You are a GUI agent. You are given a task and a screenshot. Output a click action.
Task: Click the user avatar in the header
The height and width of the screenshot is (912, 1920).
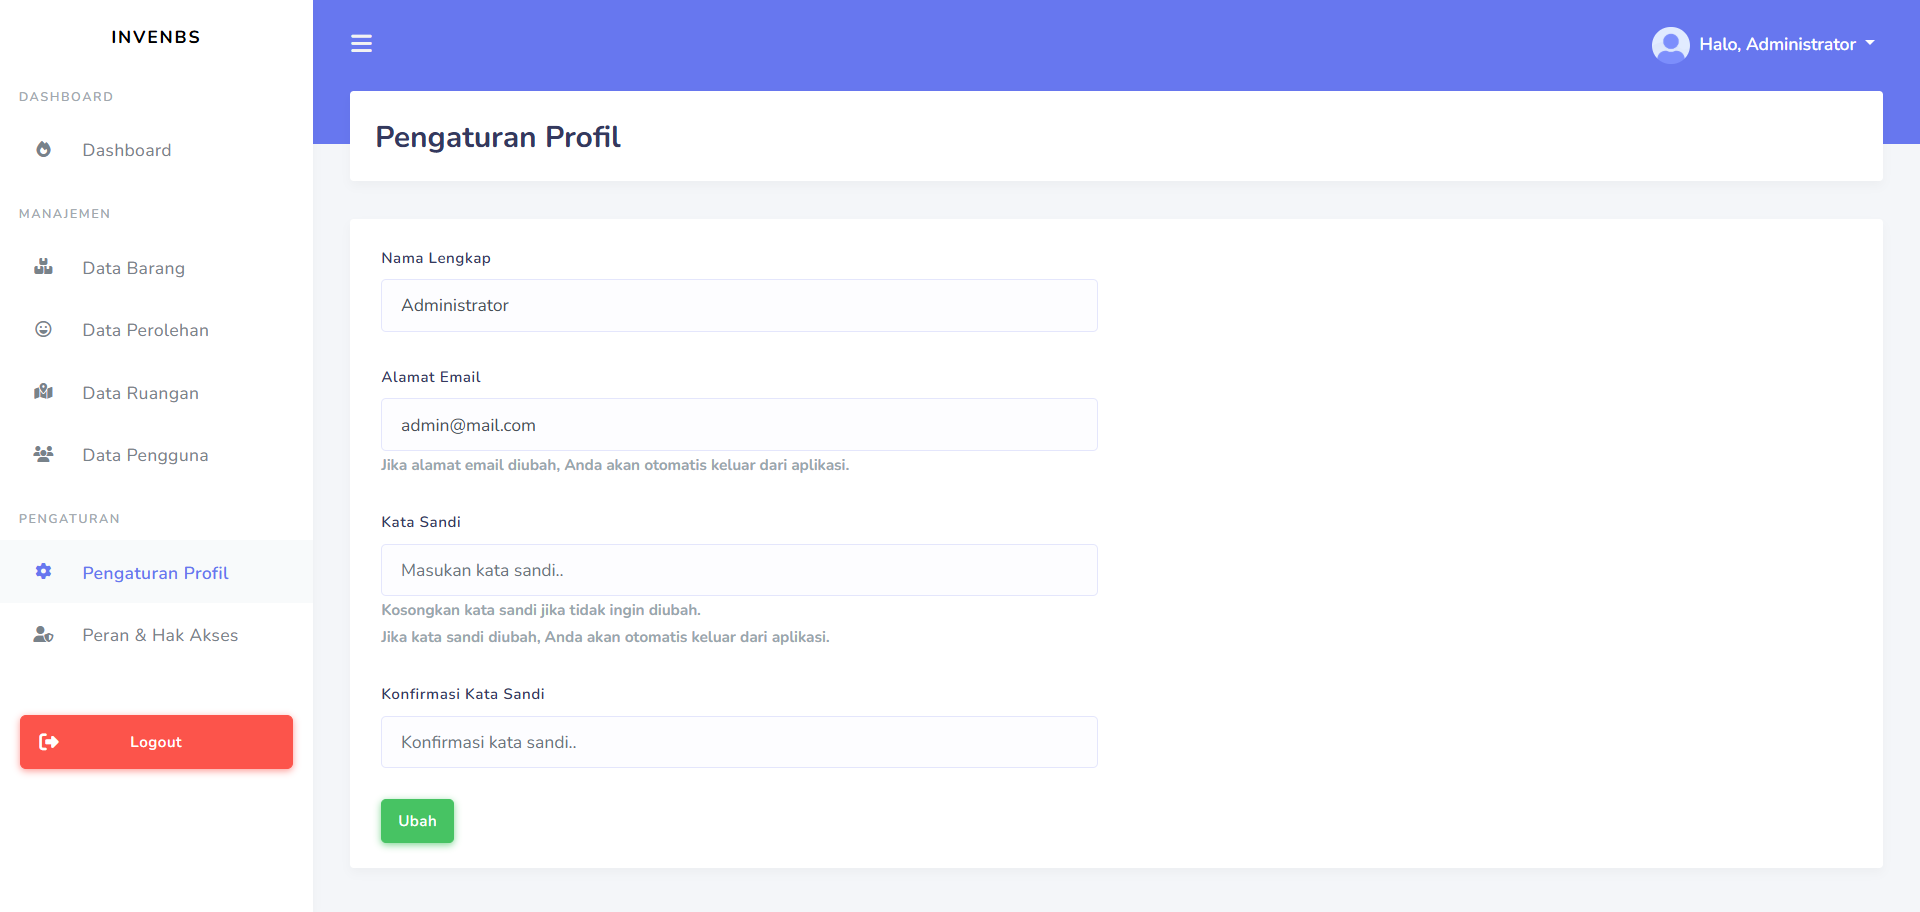1670,45
